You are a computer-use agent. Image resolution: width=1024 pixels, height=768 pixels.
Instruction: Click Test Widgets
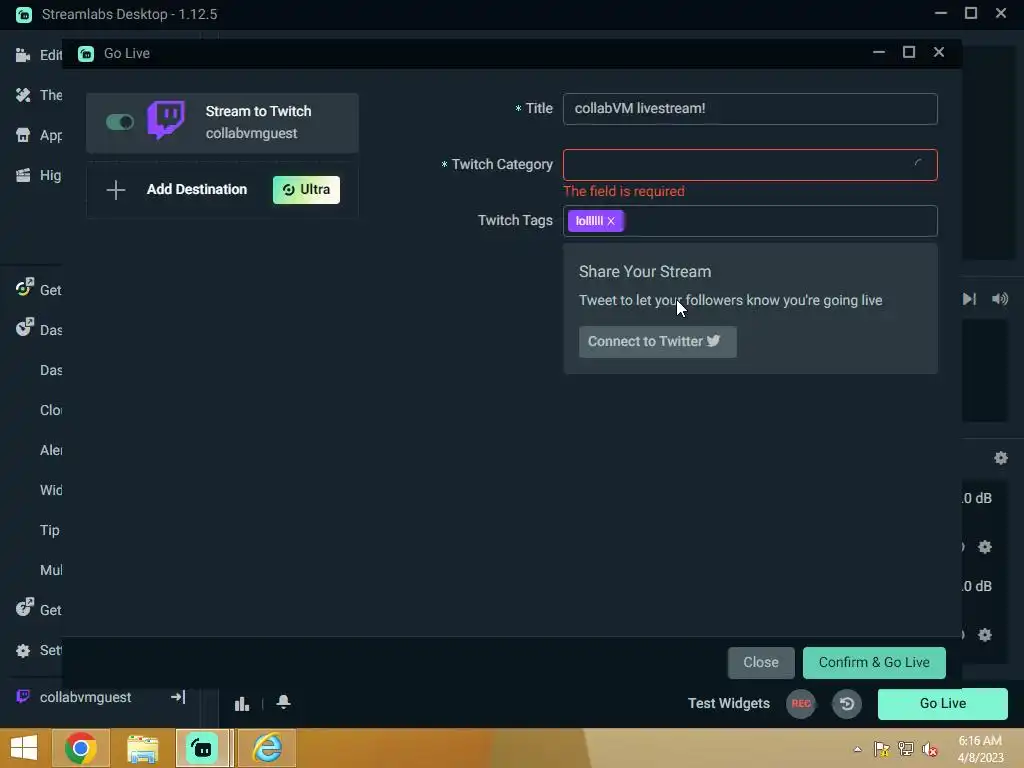point(728,703)
